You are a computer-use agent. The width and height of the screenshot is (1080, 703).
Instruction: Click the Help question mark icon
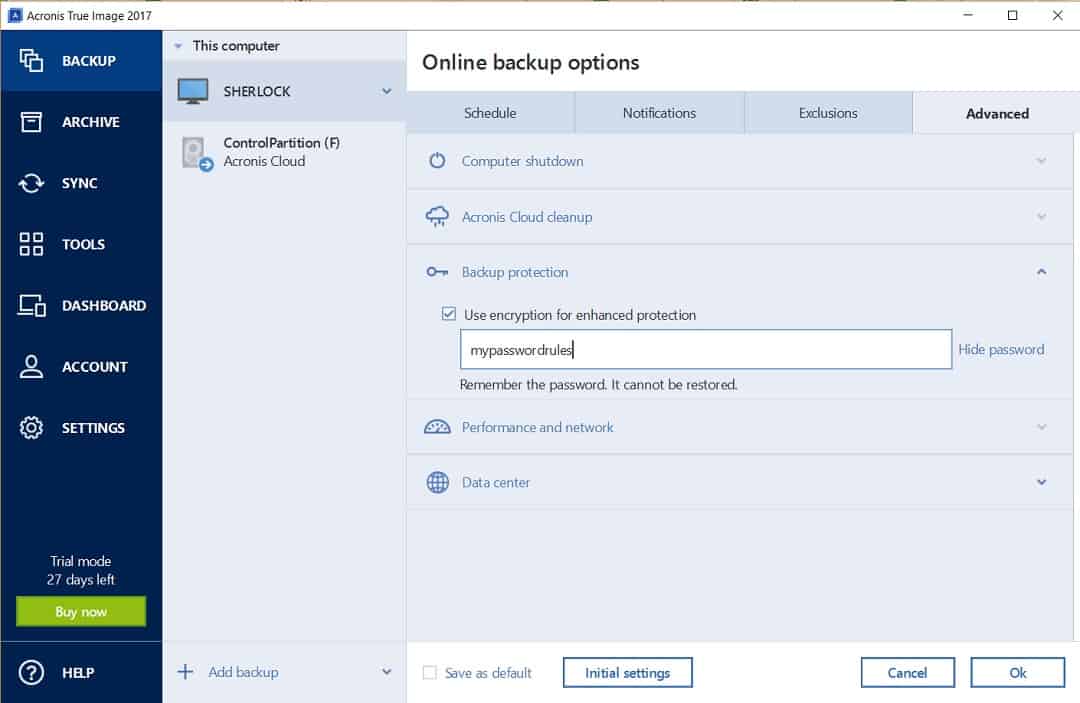click(31, 672)
